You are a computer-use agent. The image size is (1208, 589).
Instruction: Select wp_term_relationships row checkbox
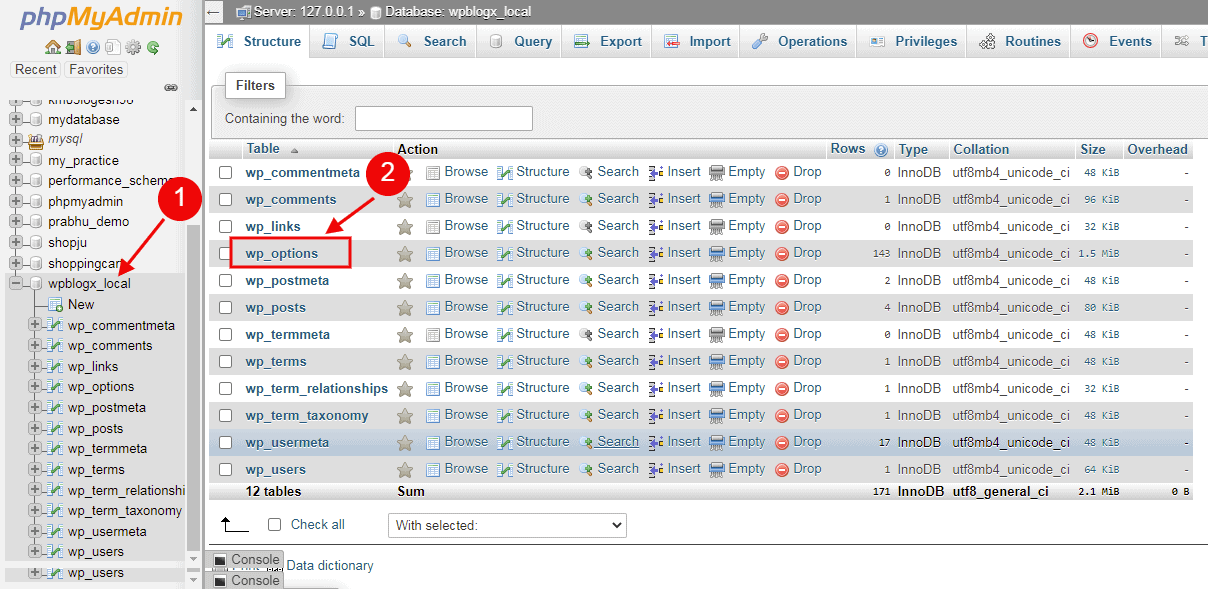pos(226,388)
